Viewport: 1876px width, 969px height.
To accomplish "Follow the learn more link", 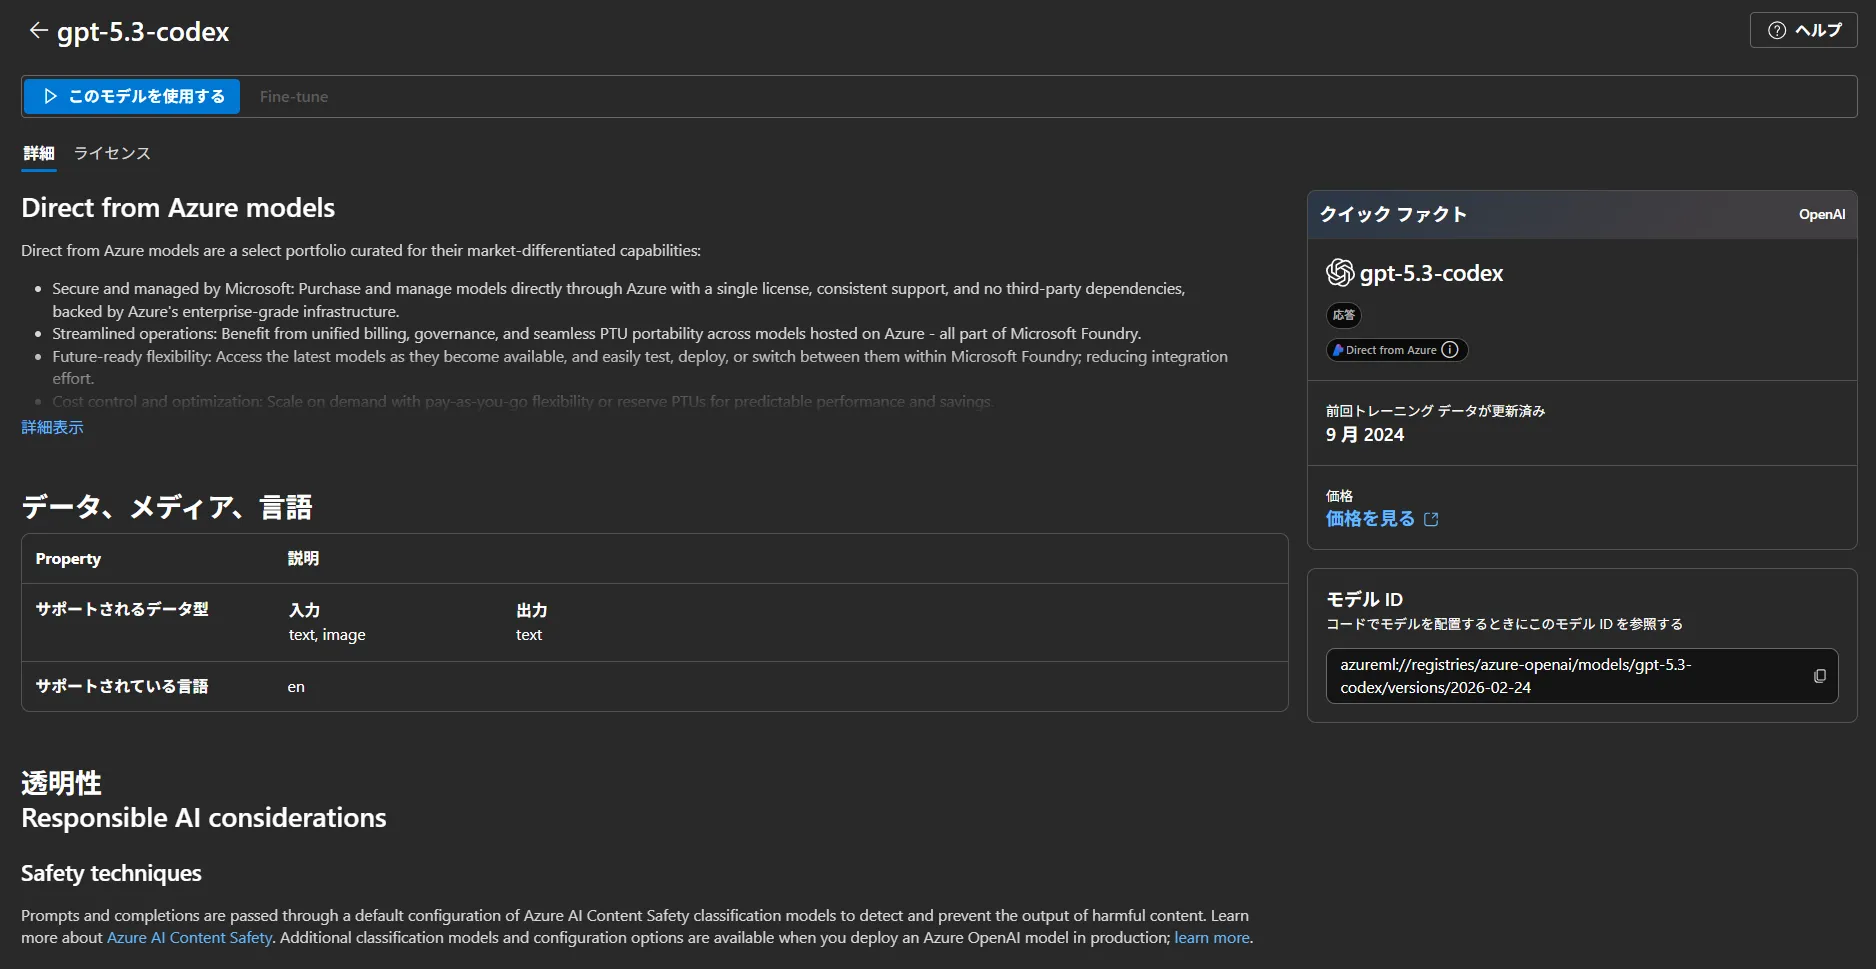I will point(1212,937).
